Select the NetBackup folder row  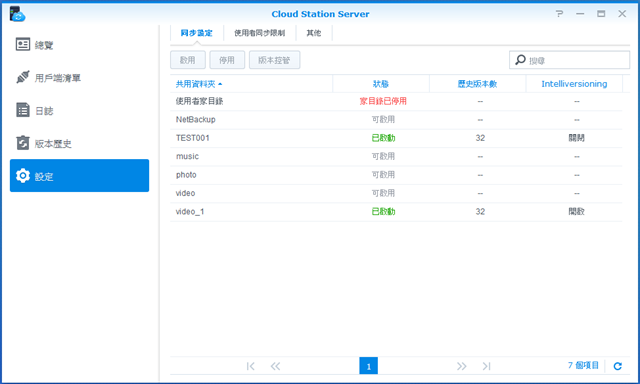point(396,120)
